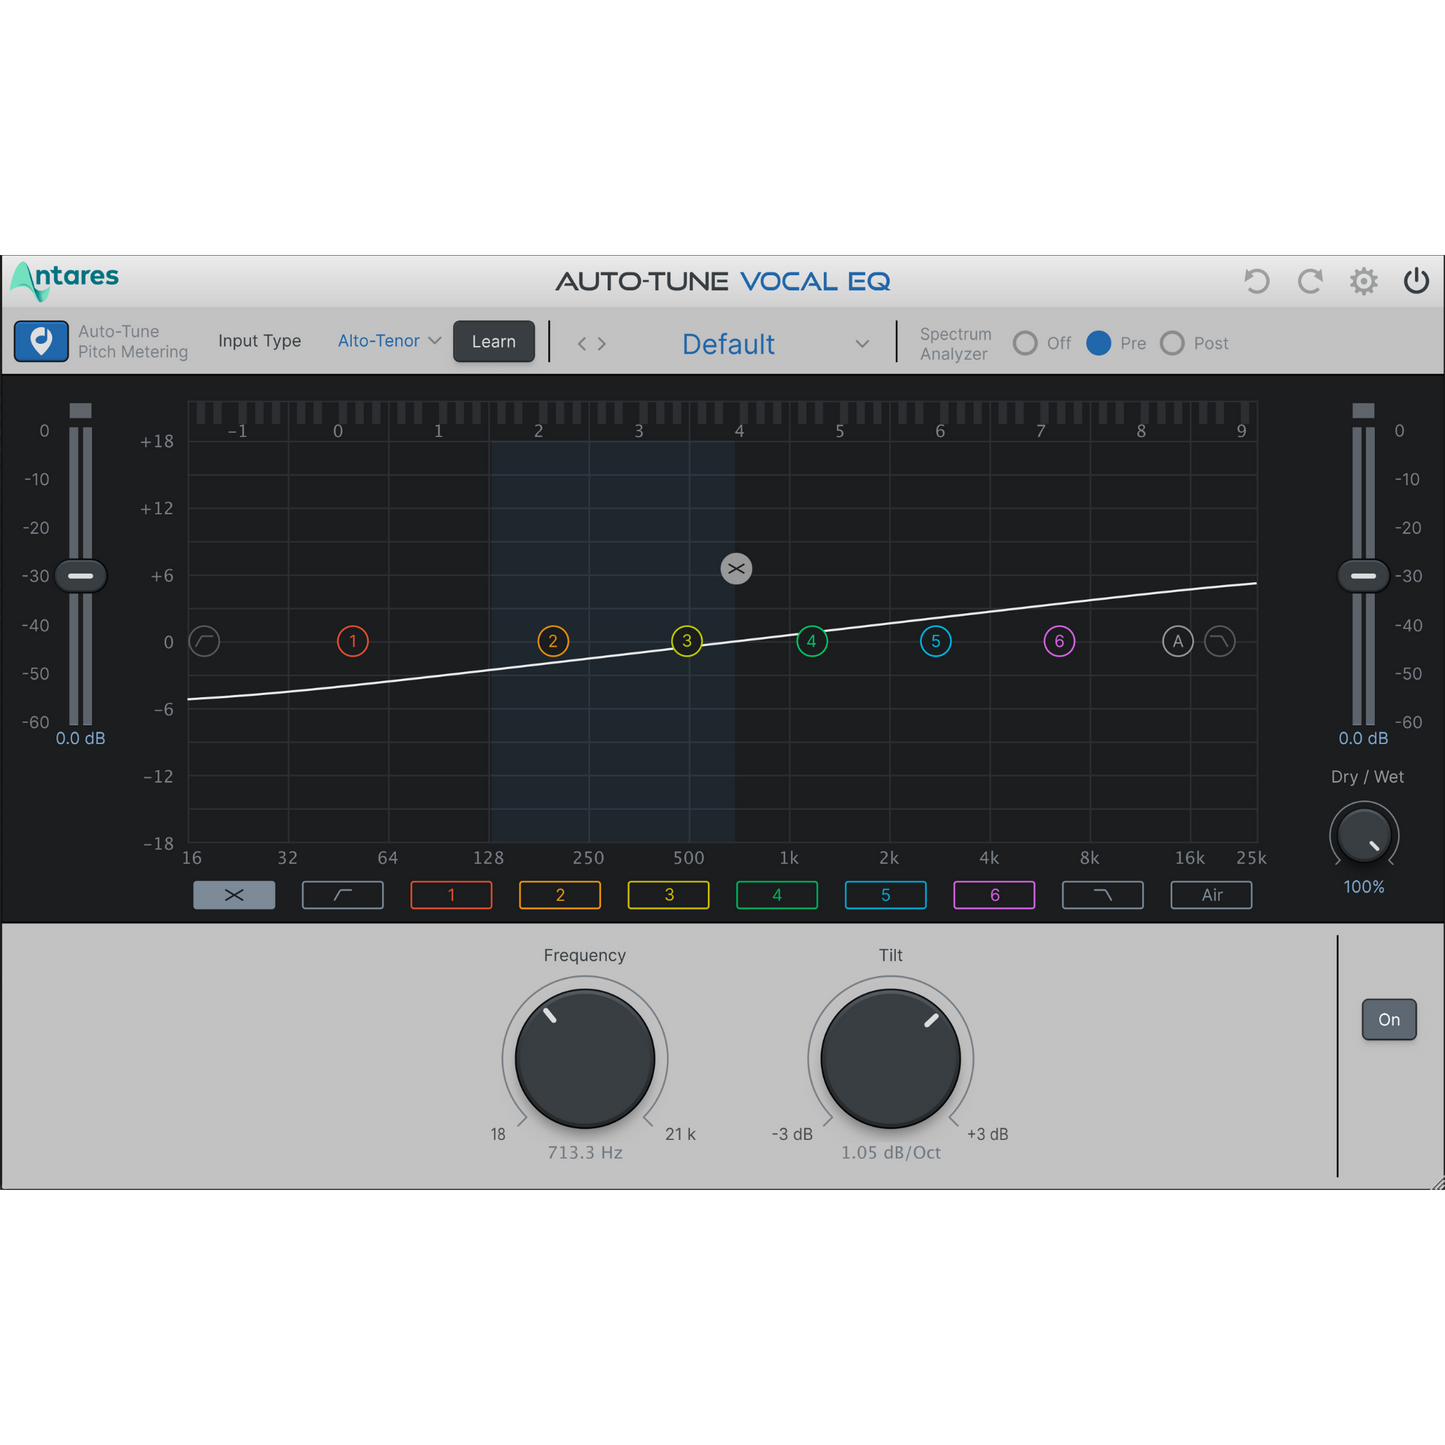
Task: Click the redo arrow icon
Action: [1310, 282]
